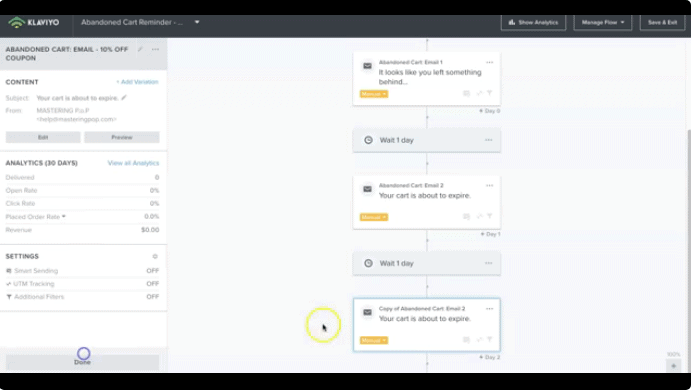The width and height of the screenshot is (693, 390).
Task: Select Abandoned Cart: Email 2 card title
Action: coord(411,185)
